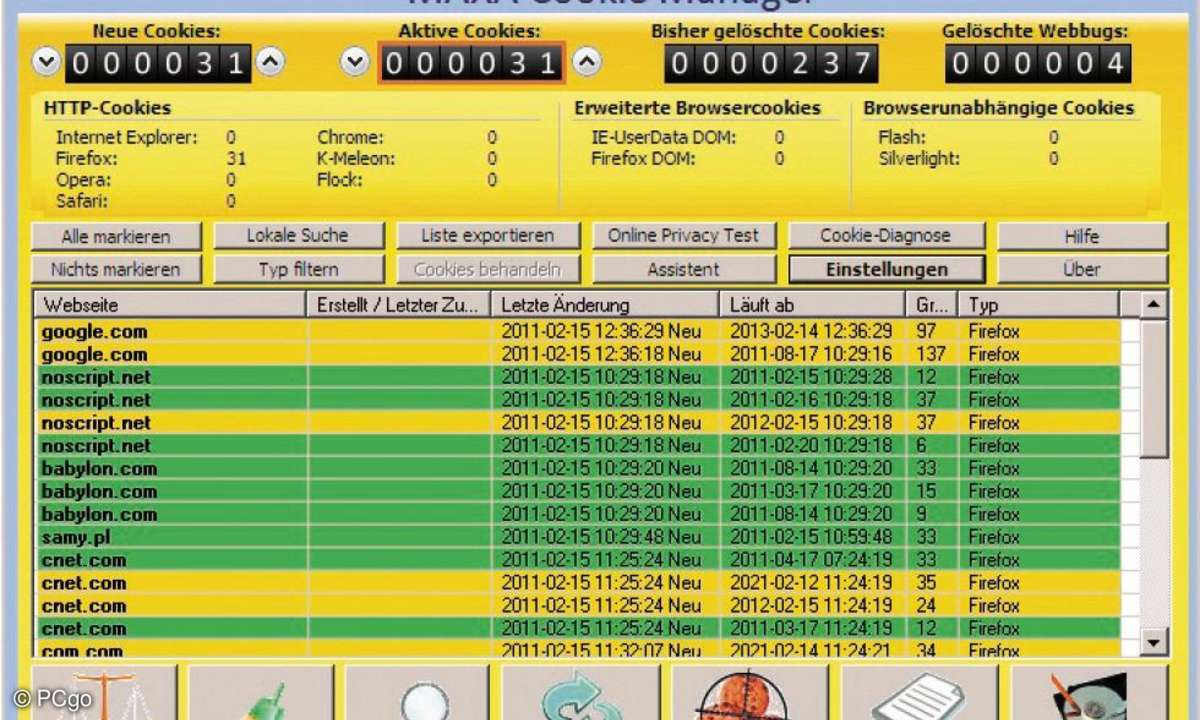This screenshot has width=1200, height=720.
Task: Click the Nichts markieren button
Action: (116, 269)
